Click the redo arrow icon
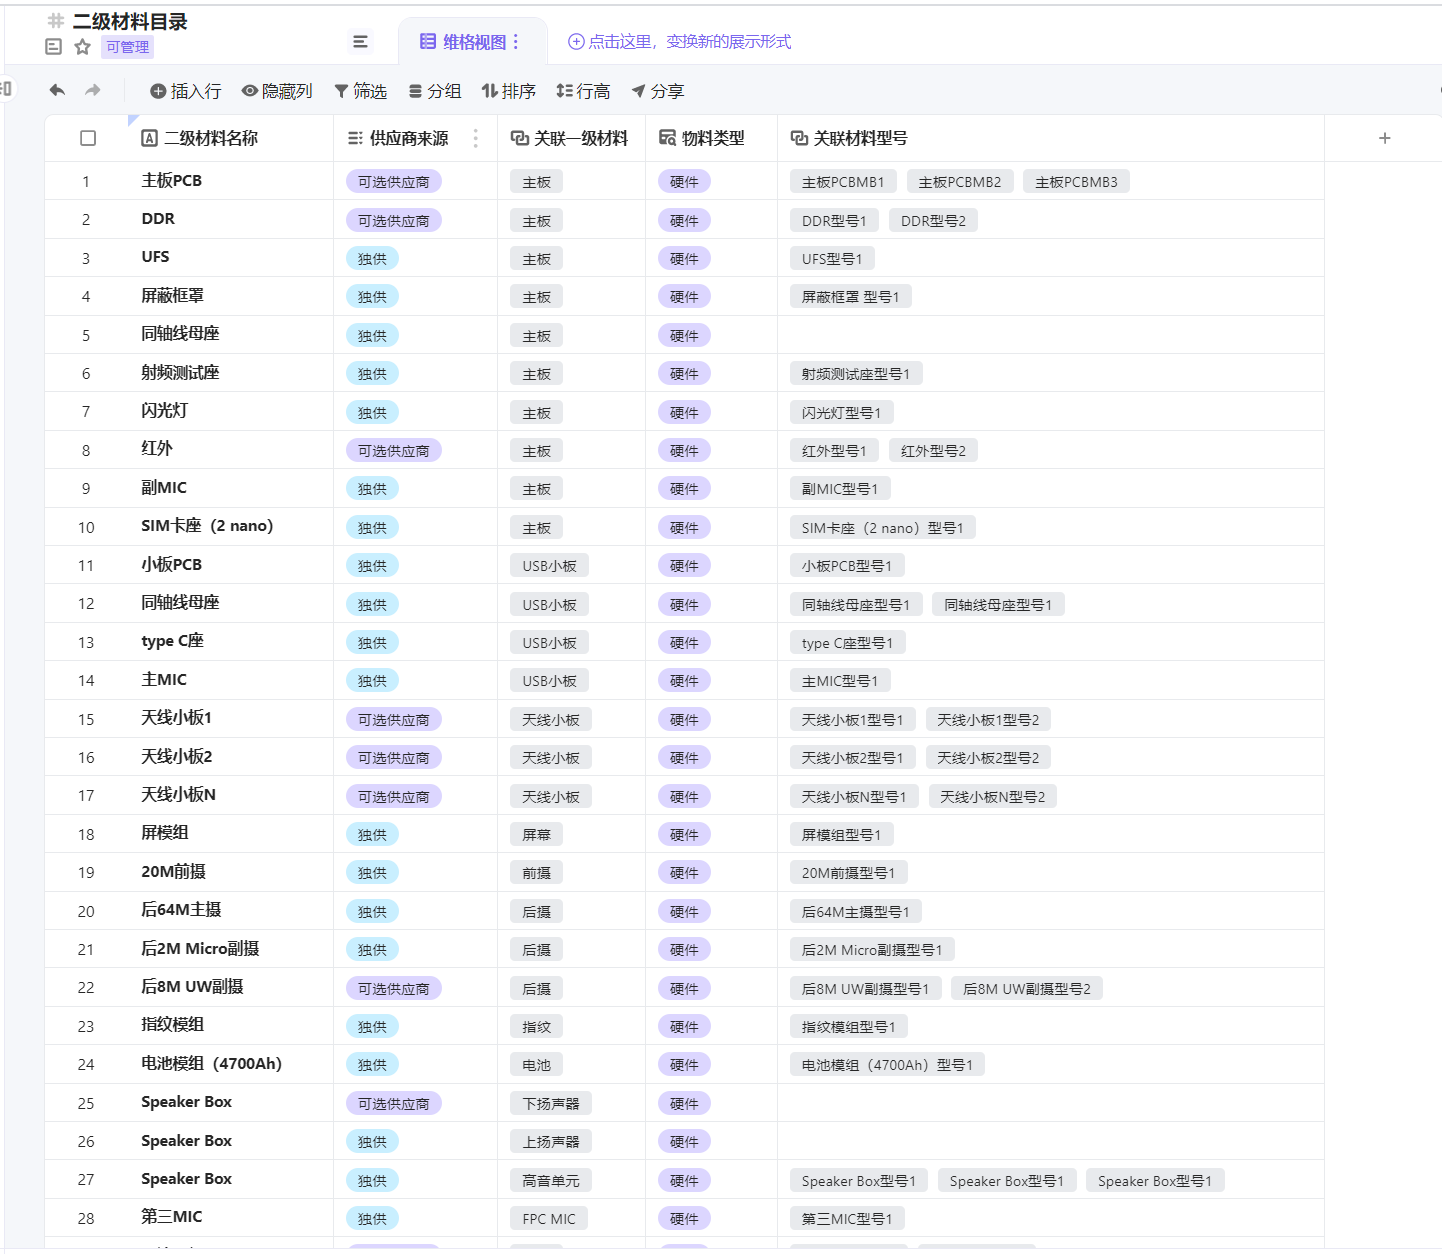The width and height of the screenshot is (1442, 1254). coord(93,91)
